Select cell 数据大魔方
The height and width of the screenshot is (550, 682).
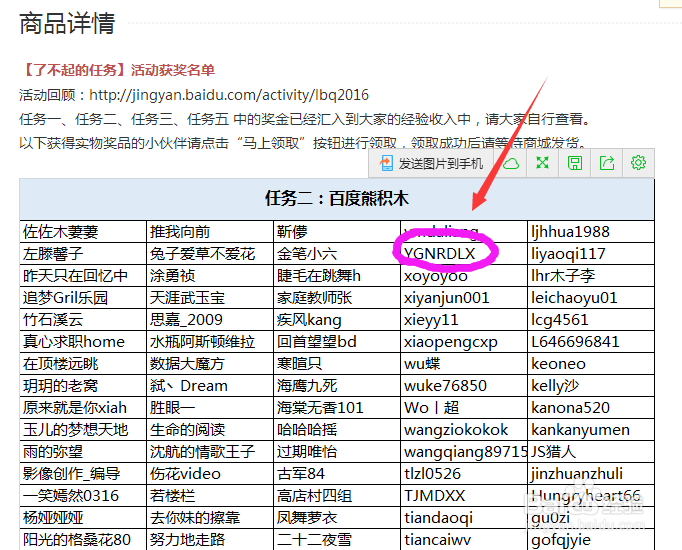[210, 364]
